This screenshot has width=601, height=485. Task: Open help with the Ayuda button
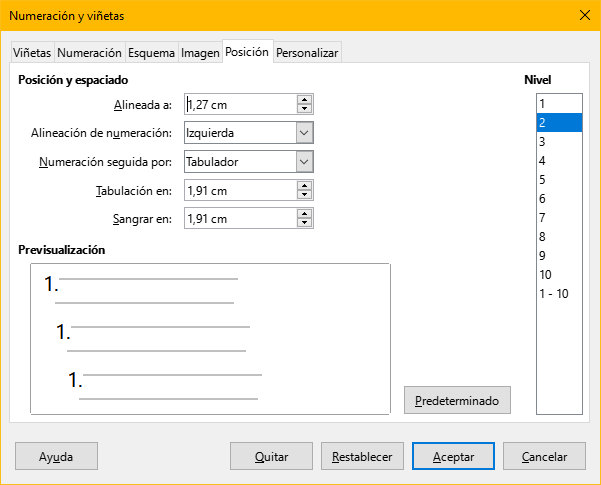[56, 456]
